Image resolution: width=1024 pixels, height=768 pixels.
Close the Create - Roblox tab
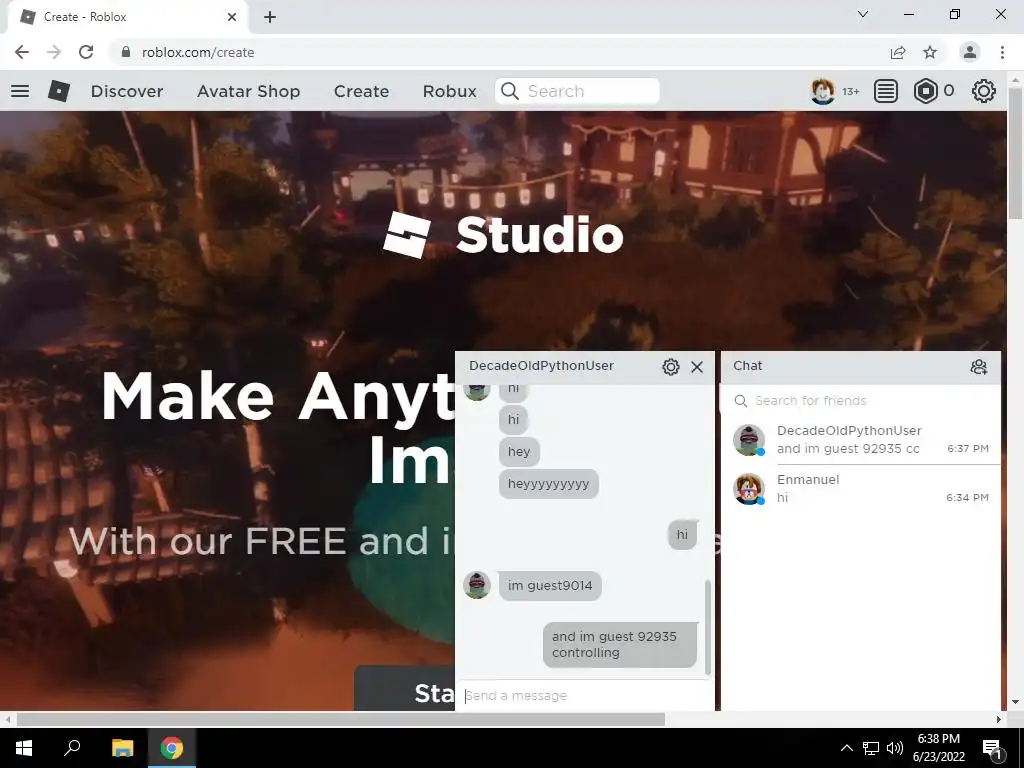coord(232,17)
